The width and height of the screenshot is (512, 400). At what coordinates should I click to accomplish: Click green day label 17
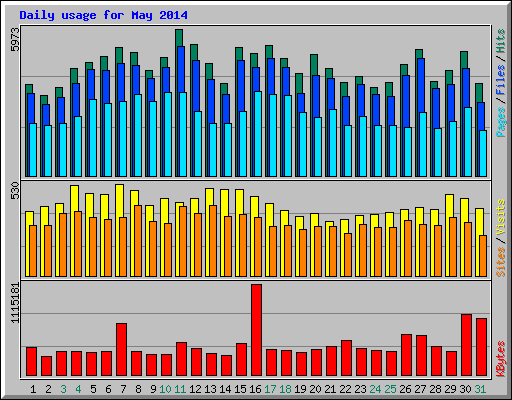click(x=270, y=389)
